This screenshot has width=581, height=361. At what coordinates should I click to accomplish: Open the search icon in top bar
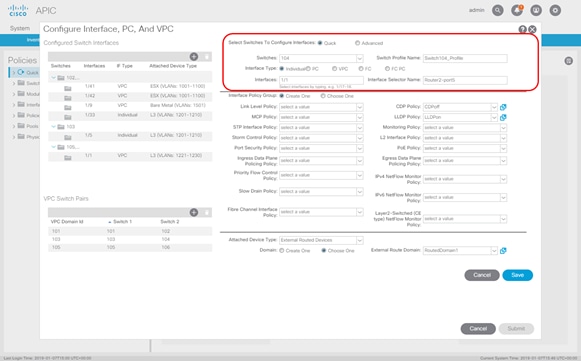pos(498,10)
